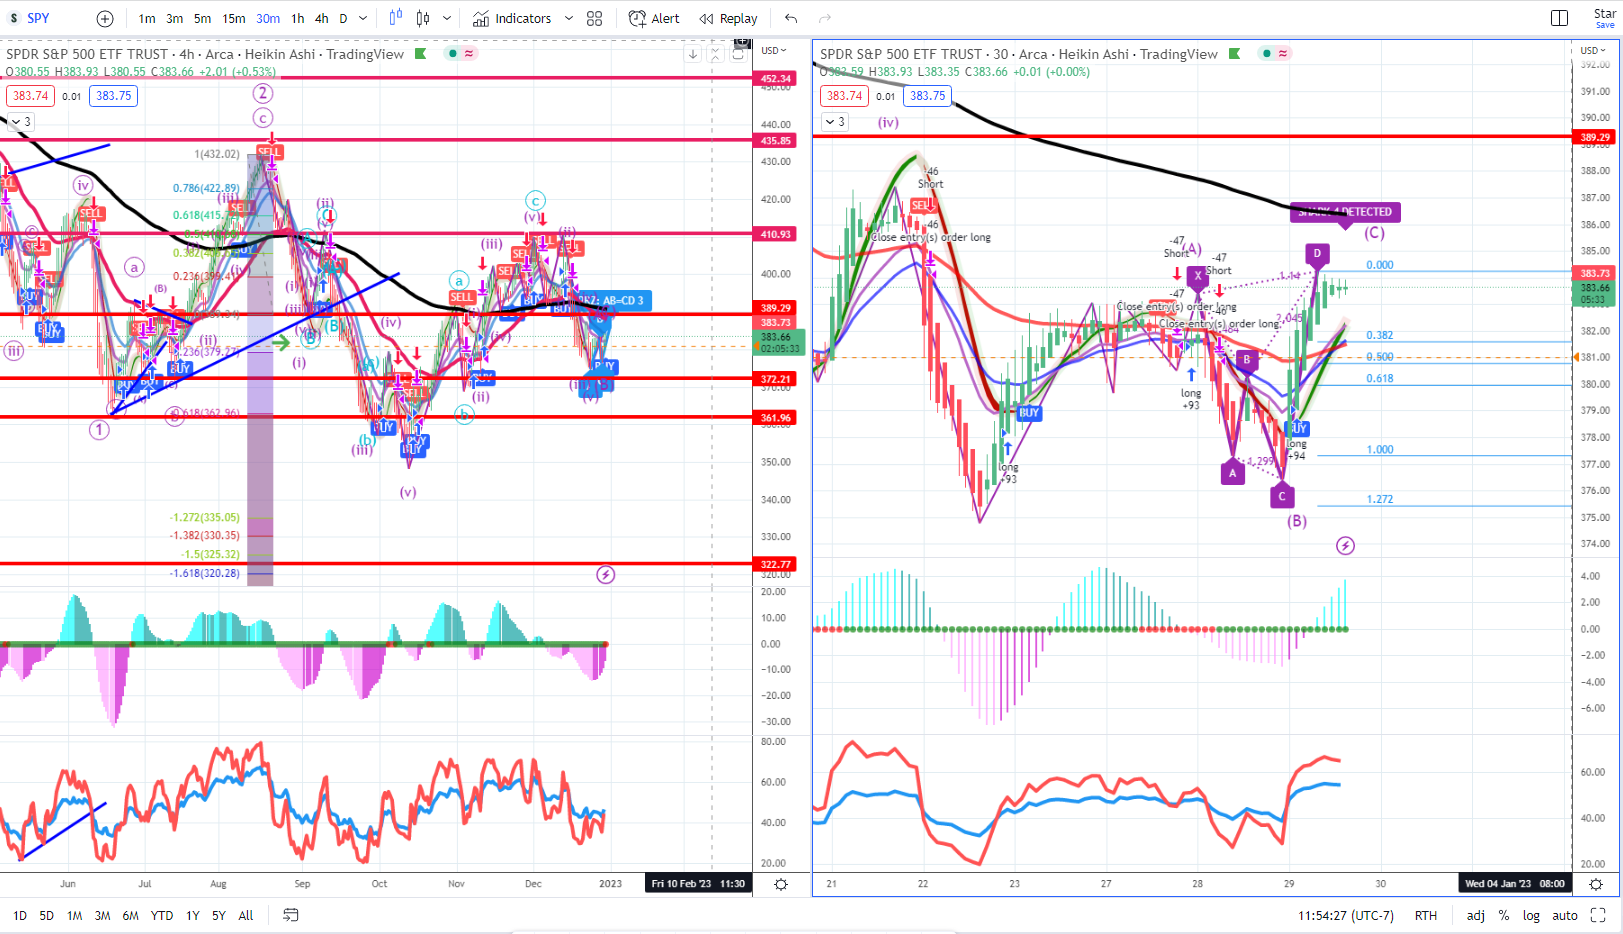Set the date range to 5D
Image resolution: width=1623 pixels, height=934 pixels.
[46, 915]
